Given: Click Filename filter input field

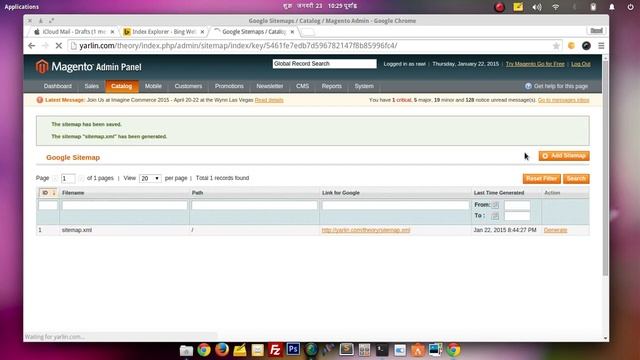Looking at the screenshot, I should click(124, 205).
